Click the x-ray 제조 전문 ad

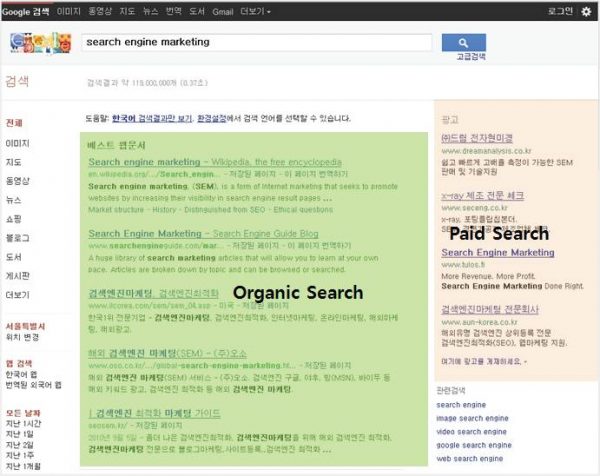tap(483, 196)
